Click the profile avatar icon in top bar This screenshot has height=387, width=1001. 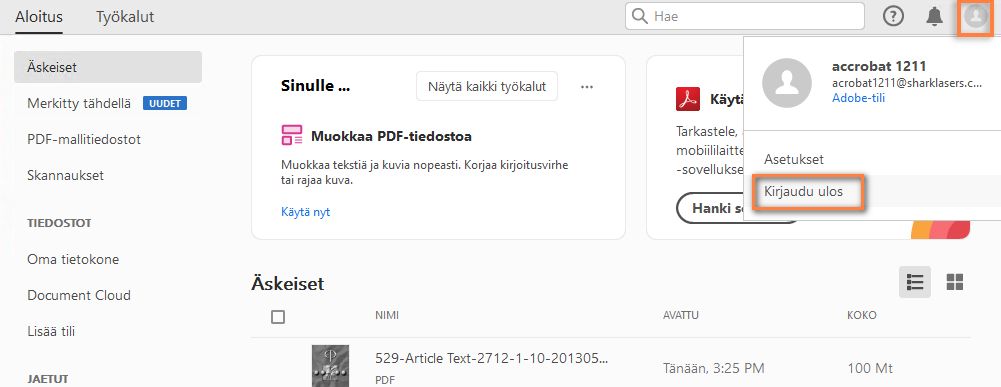point(975,17)
